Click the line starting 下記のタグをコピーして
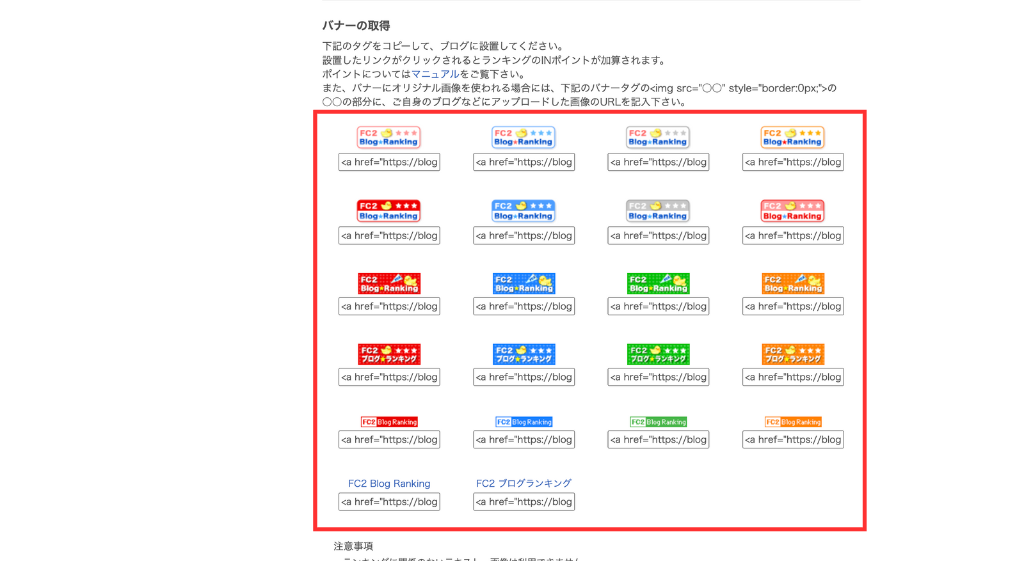 pos(443,46)
